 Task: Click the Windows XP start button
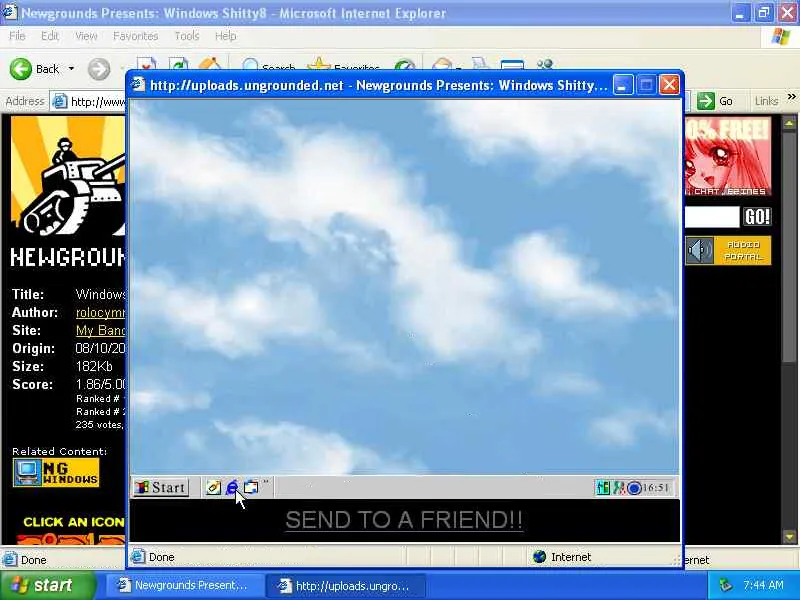pos(48,585)
